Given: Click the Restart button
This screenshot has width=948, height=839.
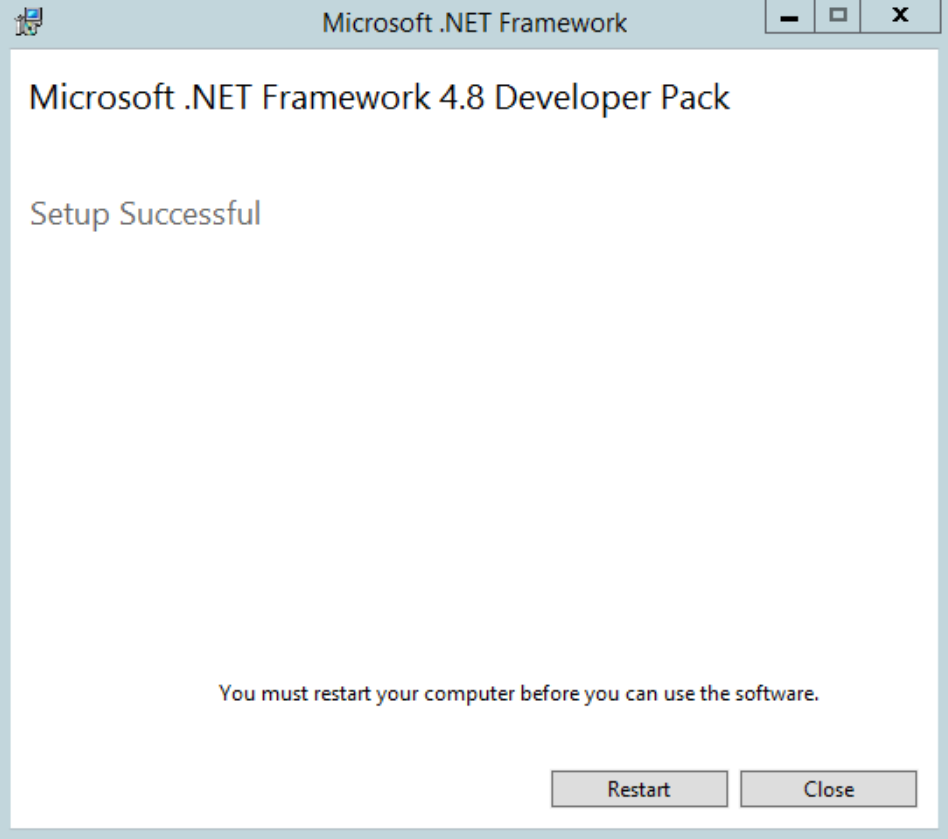Looking at the screenshot, I should tap(639, 789).
